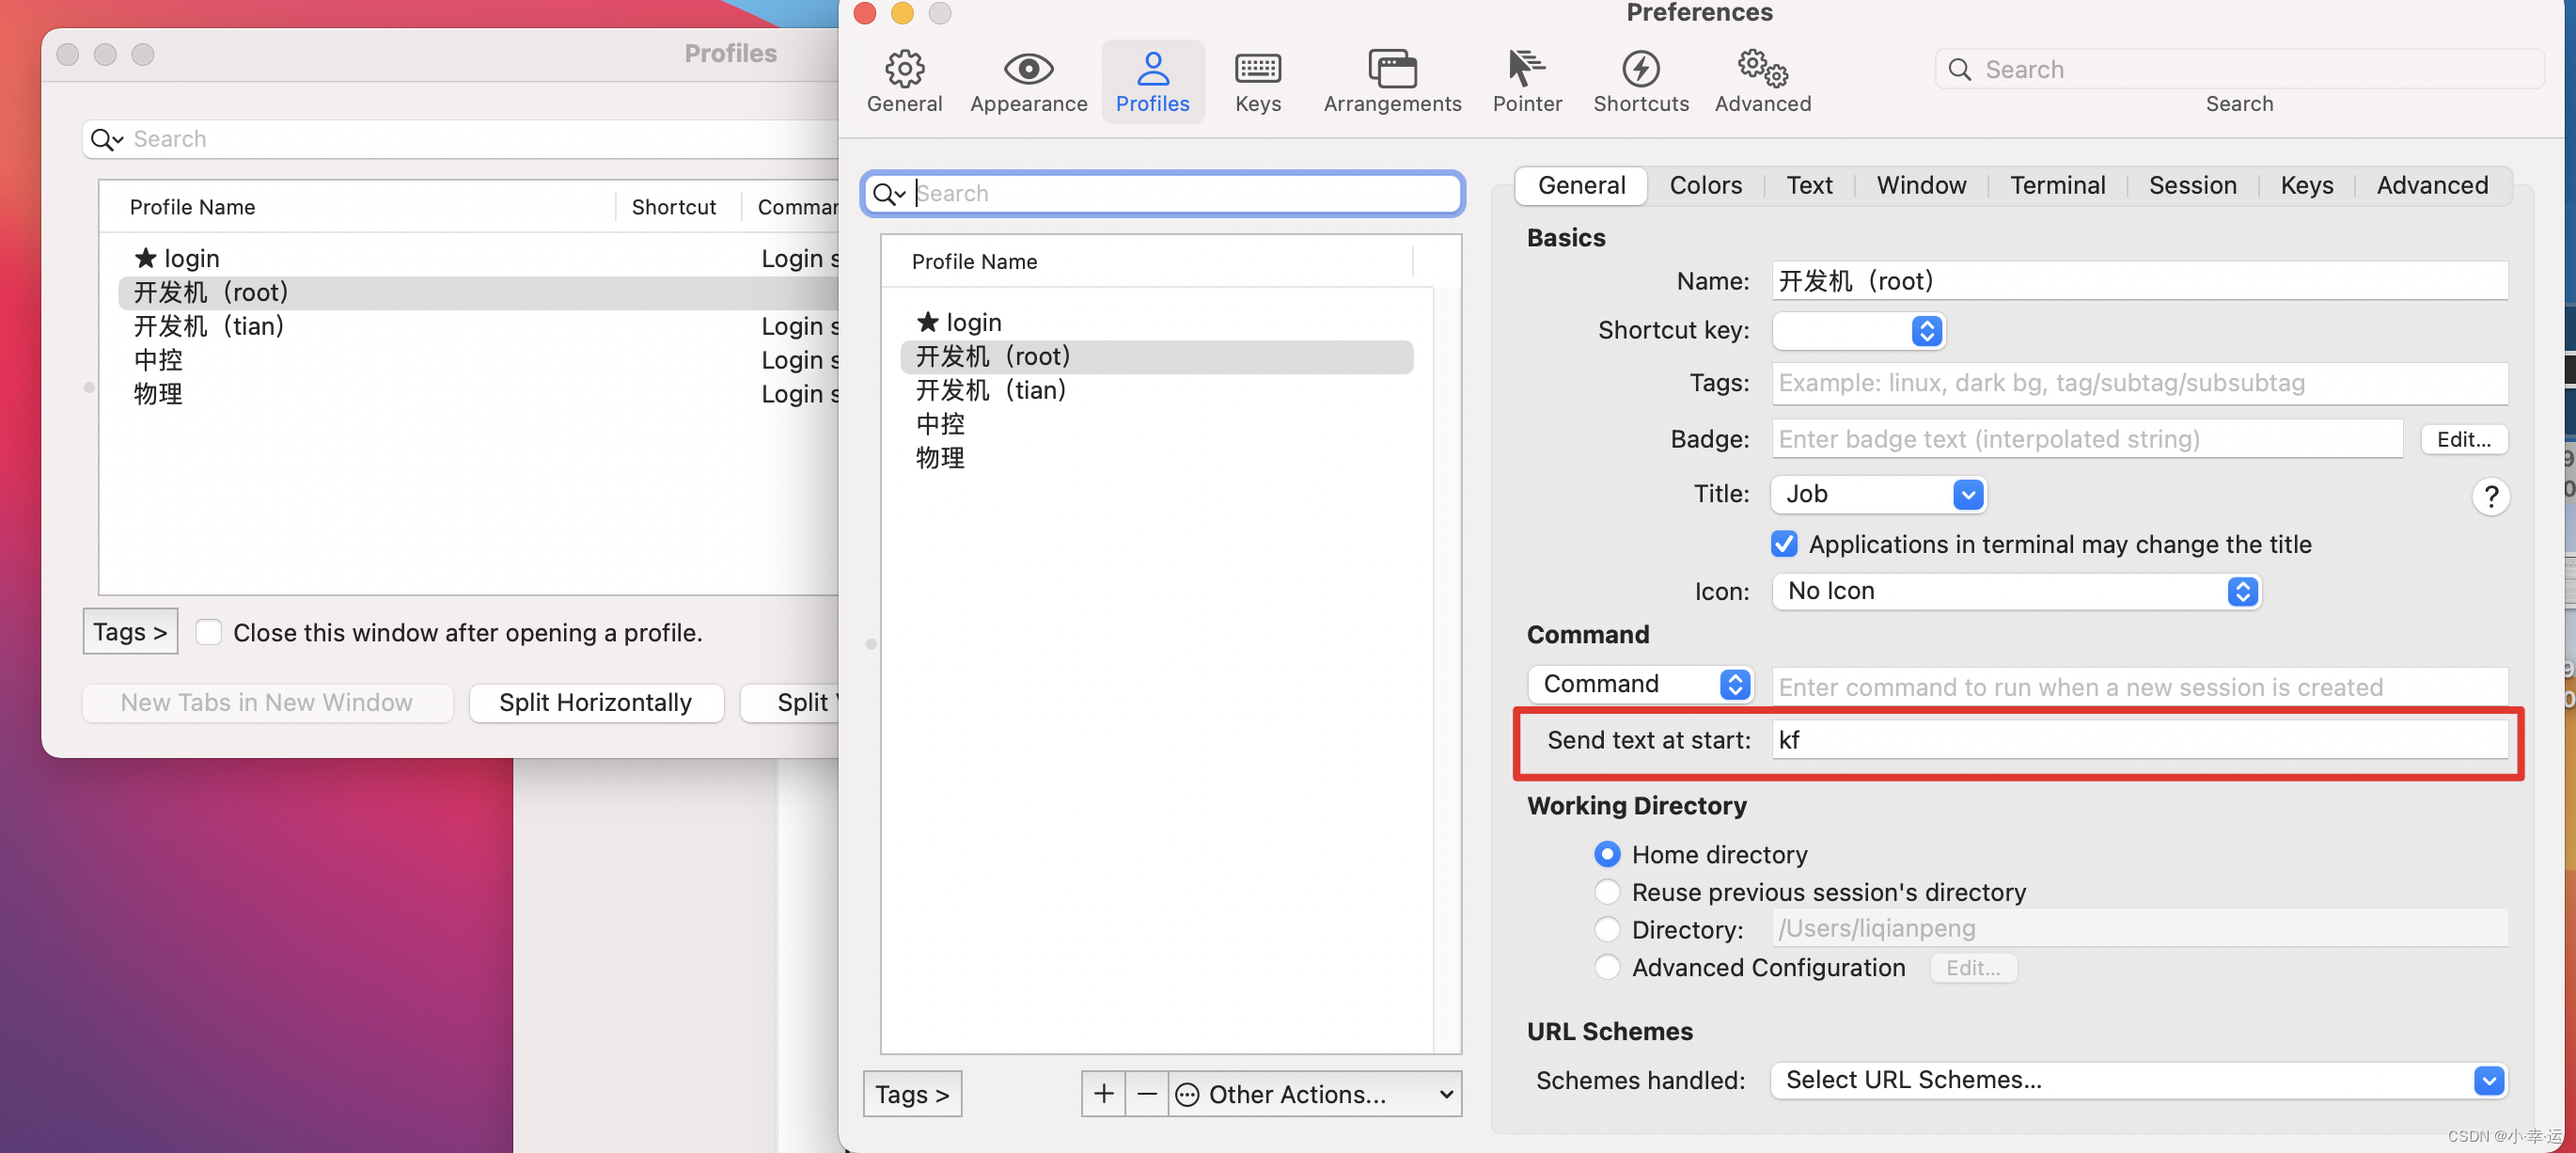Switch to Window tab
The image size is (2576, 1153).
pos(1921,185)
